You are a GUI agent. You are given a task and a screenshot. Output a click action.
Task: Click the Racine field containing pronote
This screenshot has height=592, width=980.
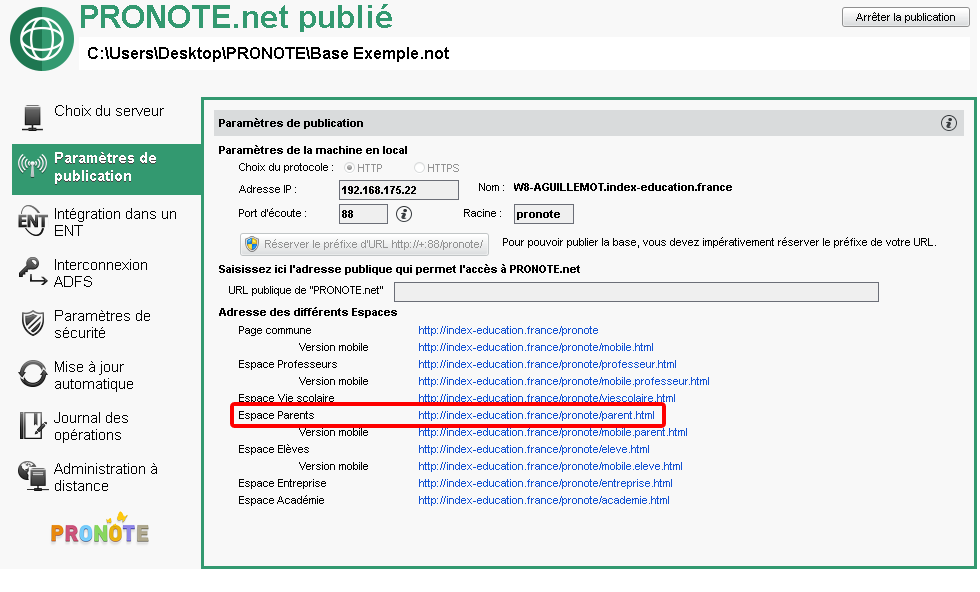(543, 214)
